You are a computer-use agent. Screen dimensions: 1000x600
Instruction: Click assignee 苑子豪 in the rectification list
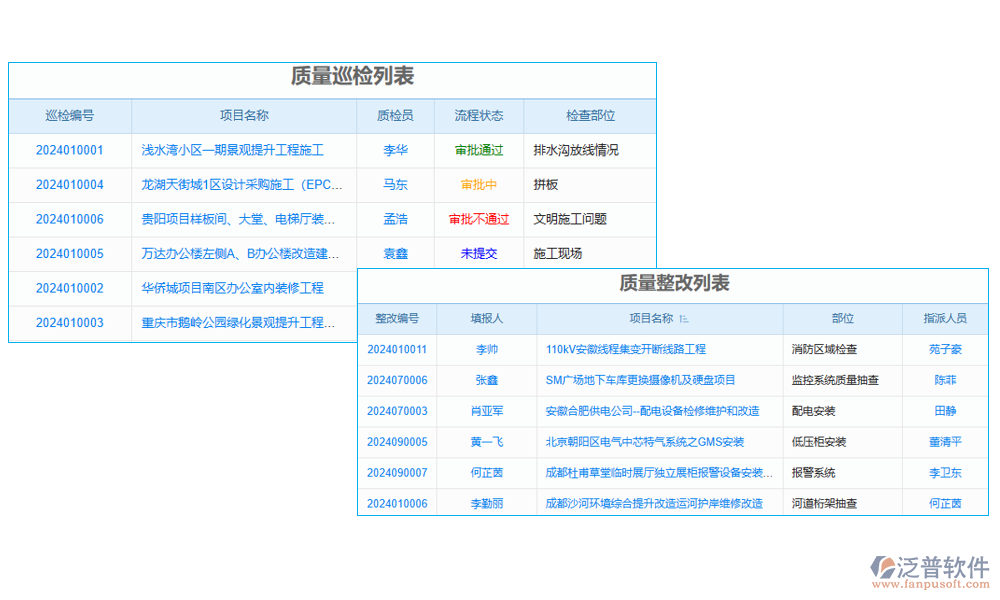(x=945, y=349)
